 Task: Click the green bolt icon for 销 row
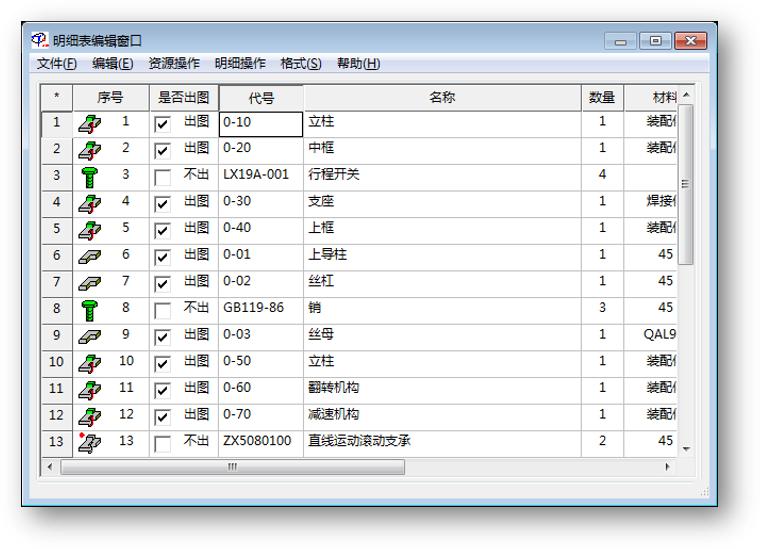[89, 311]
